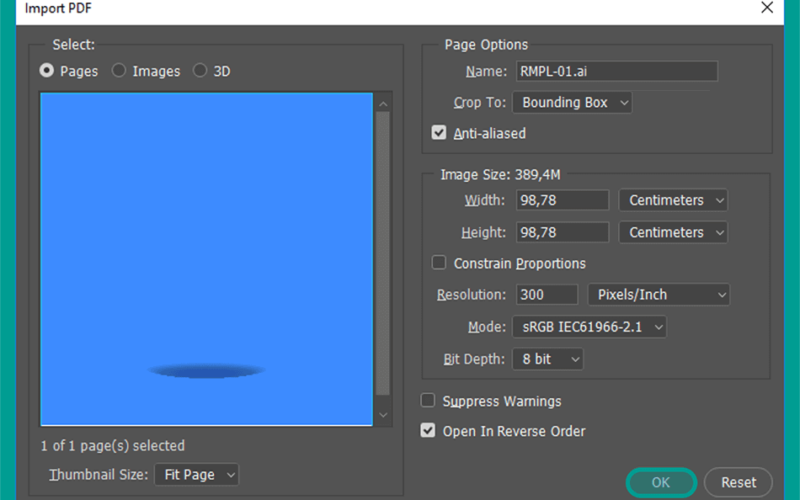
Task: Close the Import PDF dialog
Action: pyautogui.click(x=767, y=8)
